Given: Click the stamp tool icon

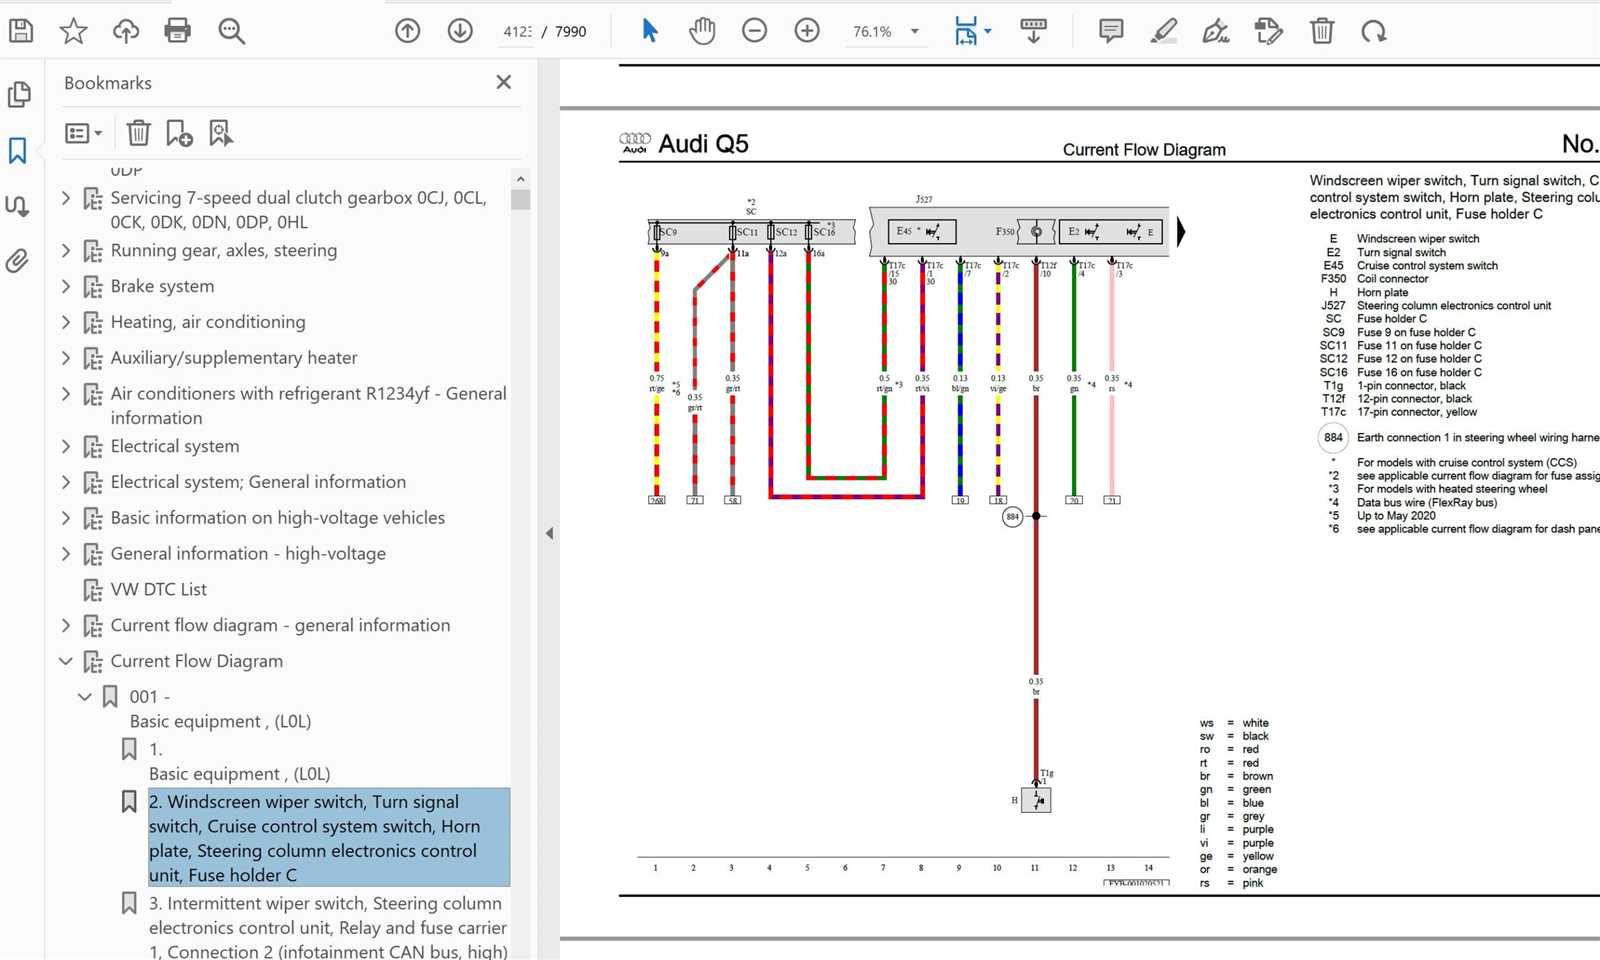Looking at the screenshot, I should pos(1269,31).
